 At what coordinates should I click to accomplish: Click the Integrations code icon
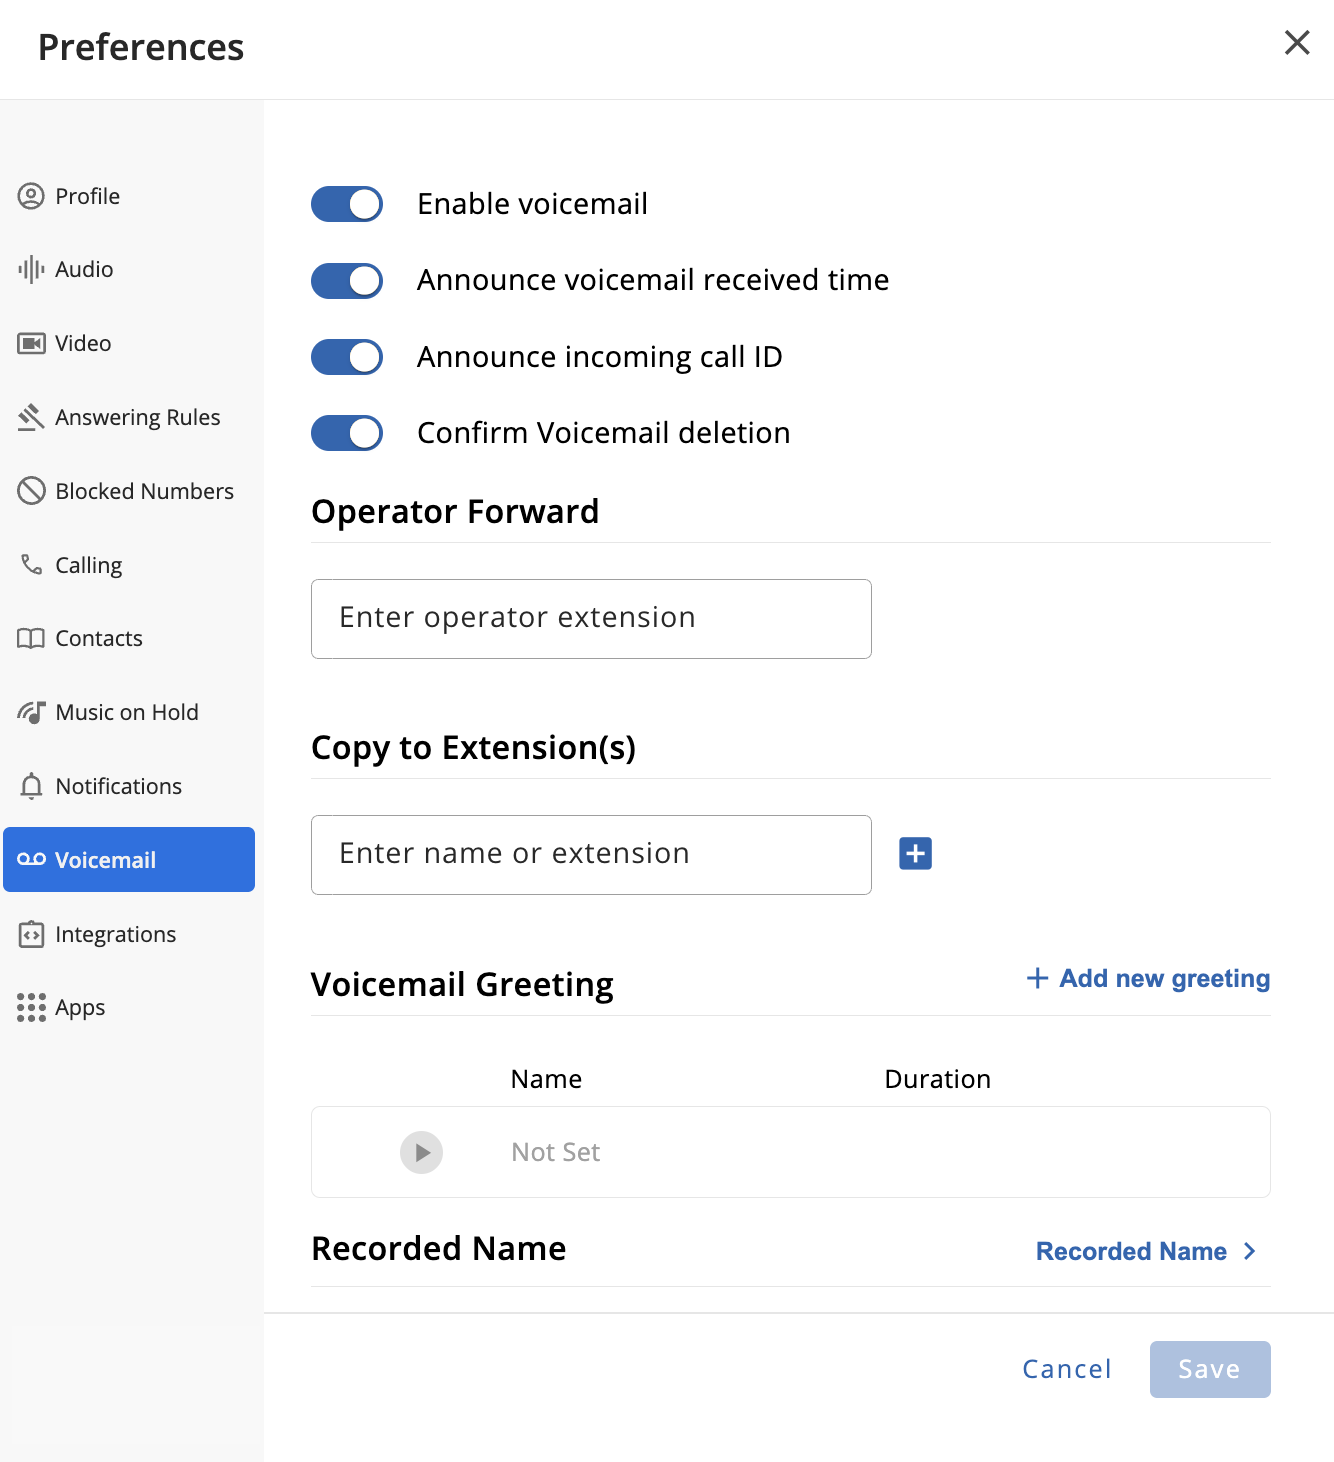[31, 934]
